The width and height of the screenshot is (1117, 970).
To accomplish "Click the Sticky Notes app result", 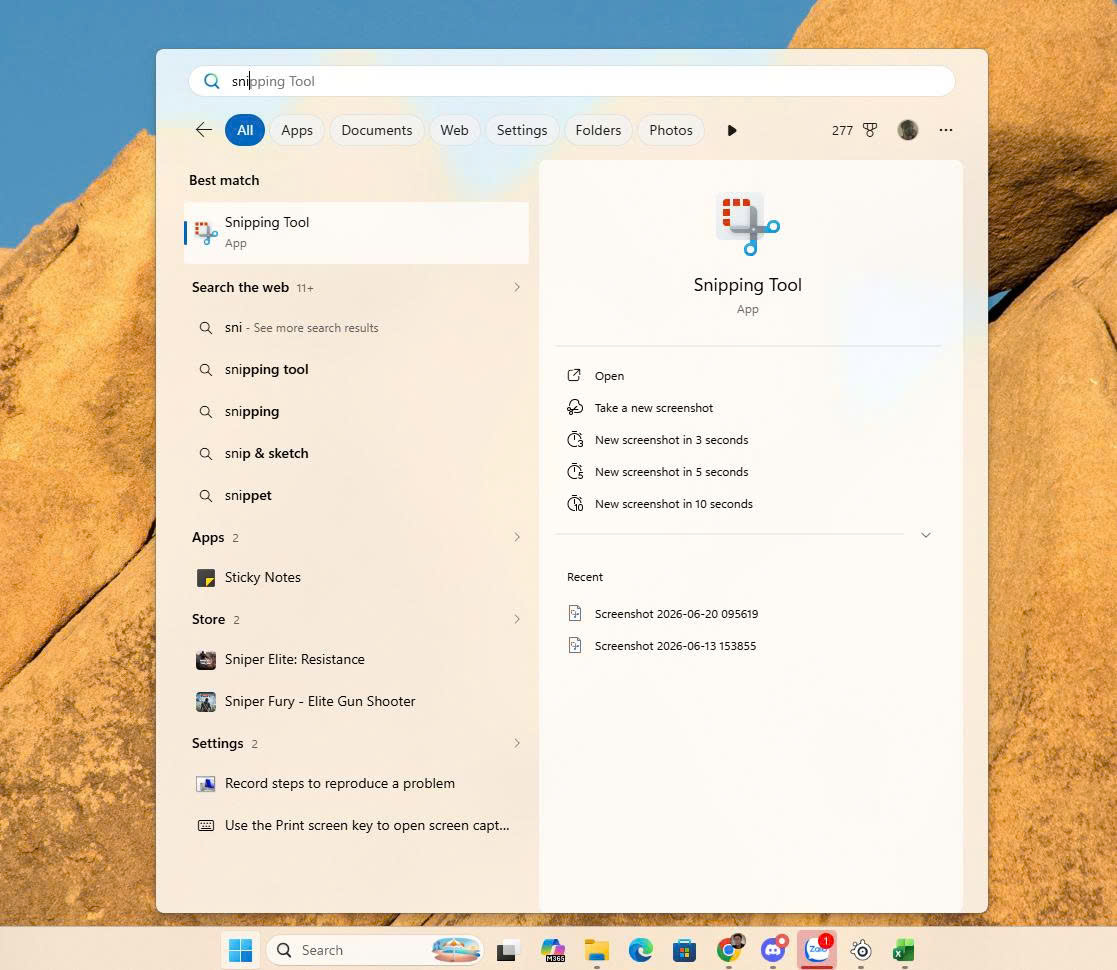I will pos(356,578).
